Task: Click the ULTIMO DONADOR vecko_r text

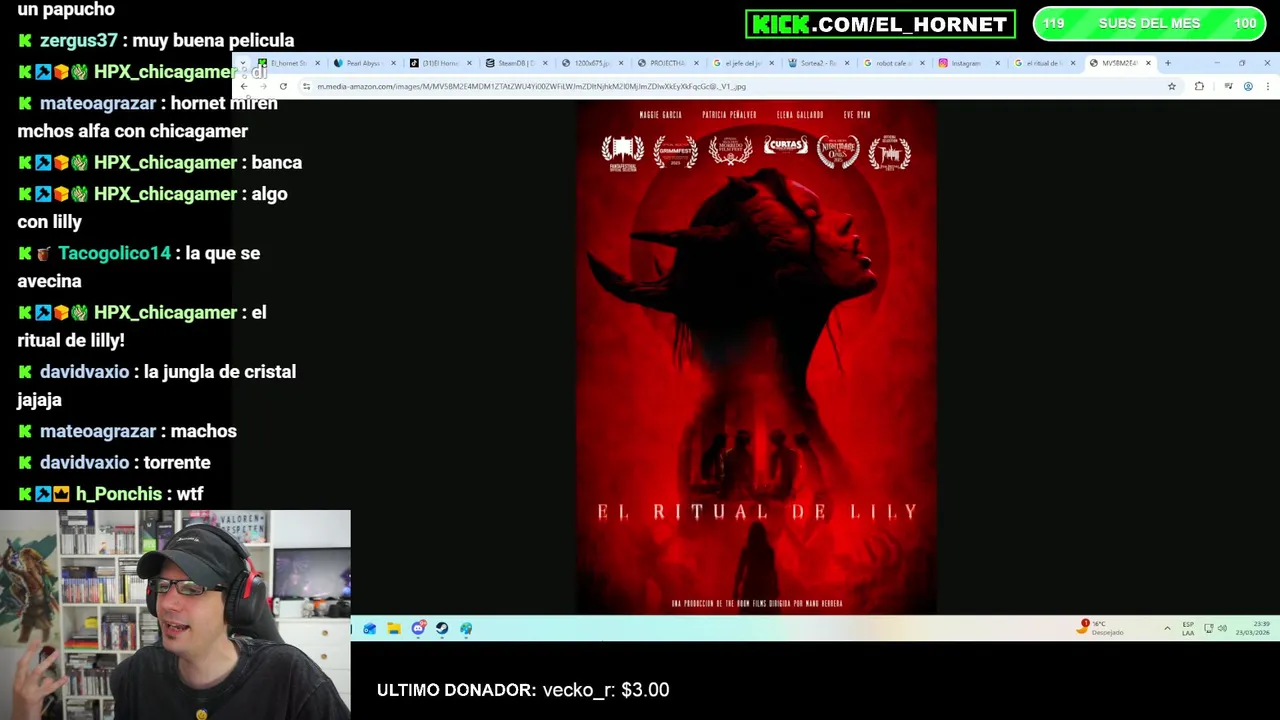Action: point(523,690)
